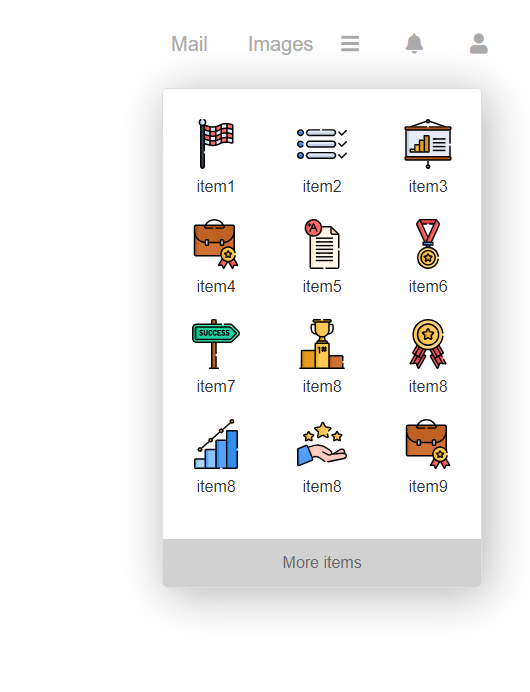Click the checkered flag item1 icon
This screenshot has height=692, width=530.
pos(216,144)
